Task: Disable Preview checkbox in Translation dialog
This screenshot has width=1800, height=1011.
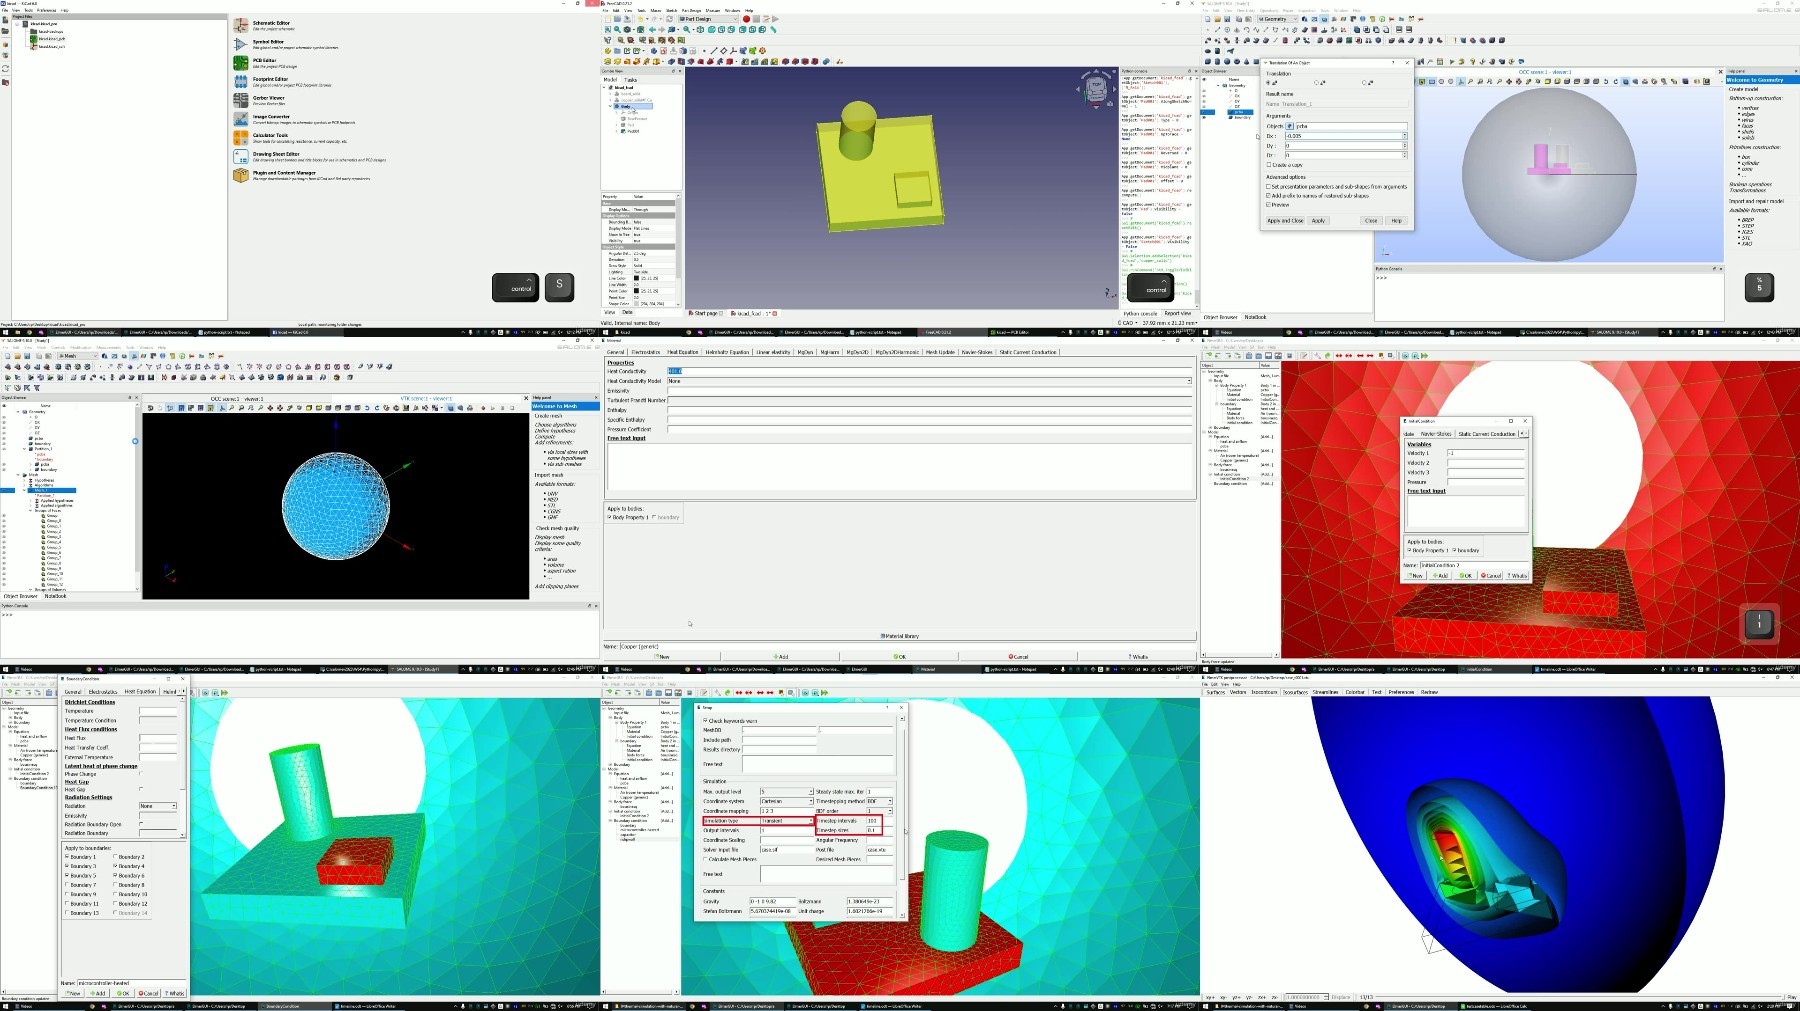Action: pyautogui.click(x=1269, y=204)
